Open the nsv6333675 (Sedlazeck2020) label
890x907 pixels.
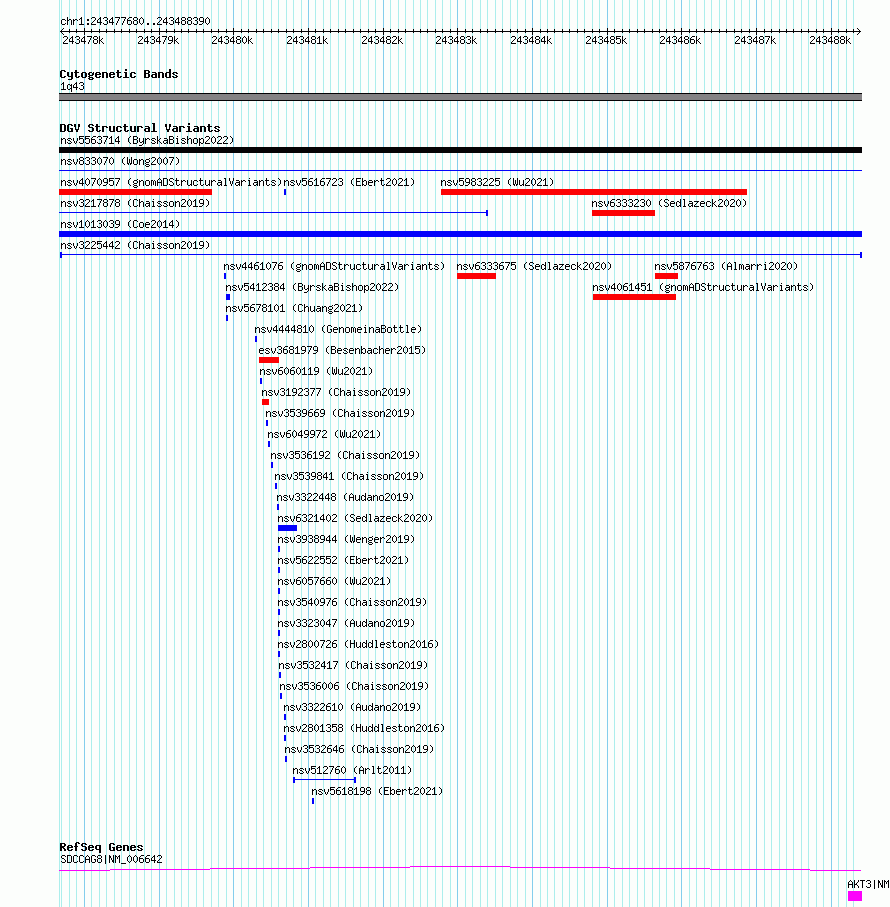534,266
